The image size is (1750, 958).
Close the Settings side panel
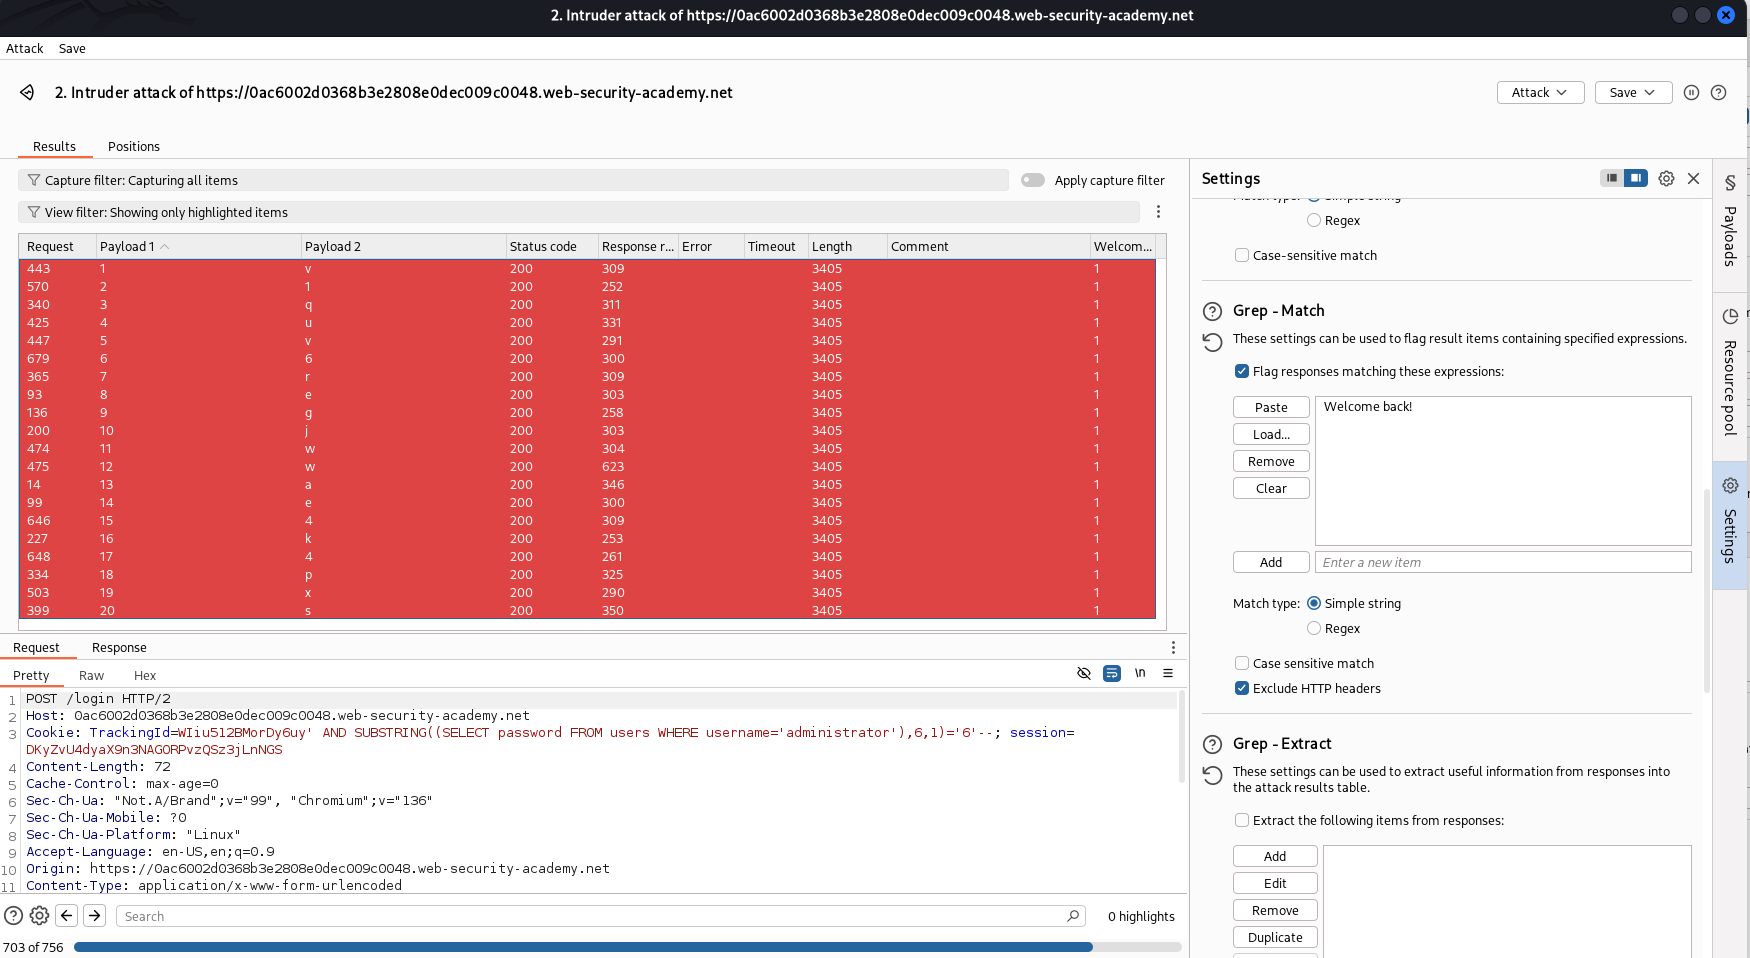pyautogui.click(x=1693, y=178)
